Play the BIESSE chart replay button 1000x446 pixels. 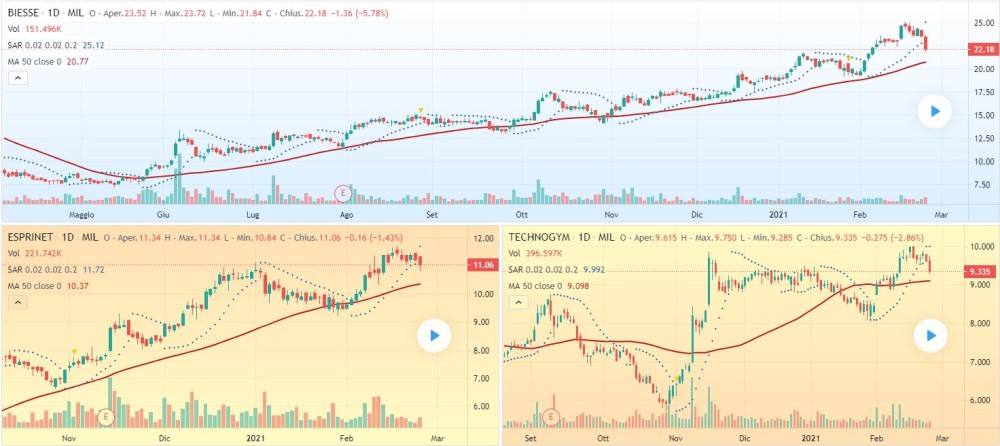pos(934,112)
